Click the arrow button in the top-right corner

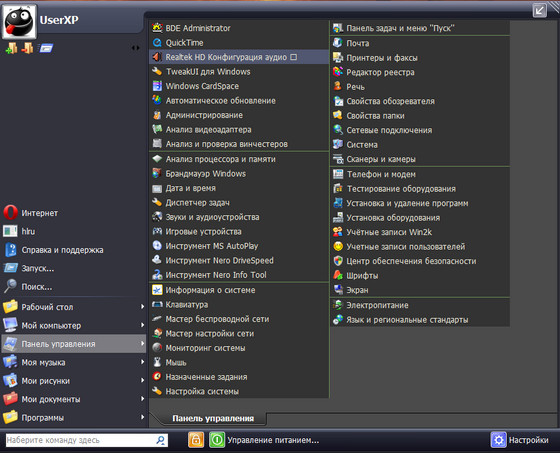click(x=539, y=10)
